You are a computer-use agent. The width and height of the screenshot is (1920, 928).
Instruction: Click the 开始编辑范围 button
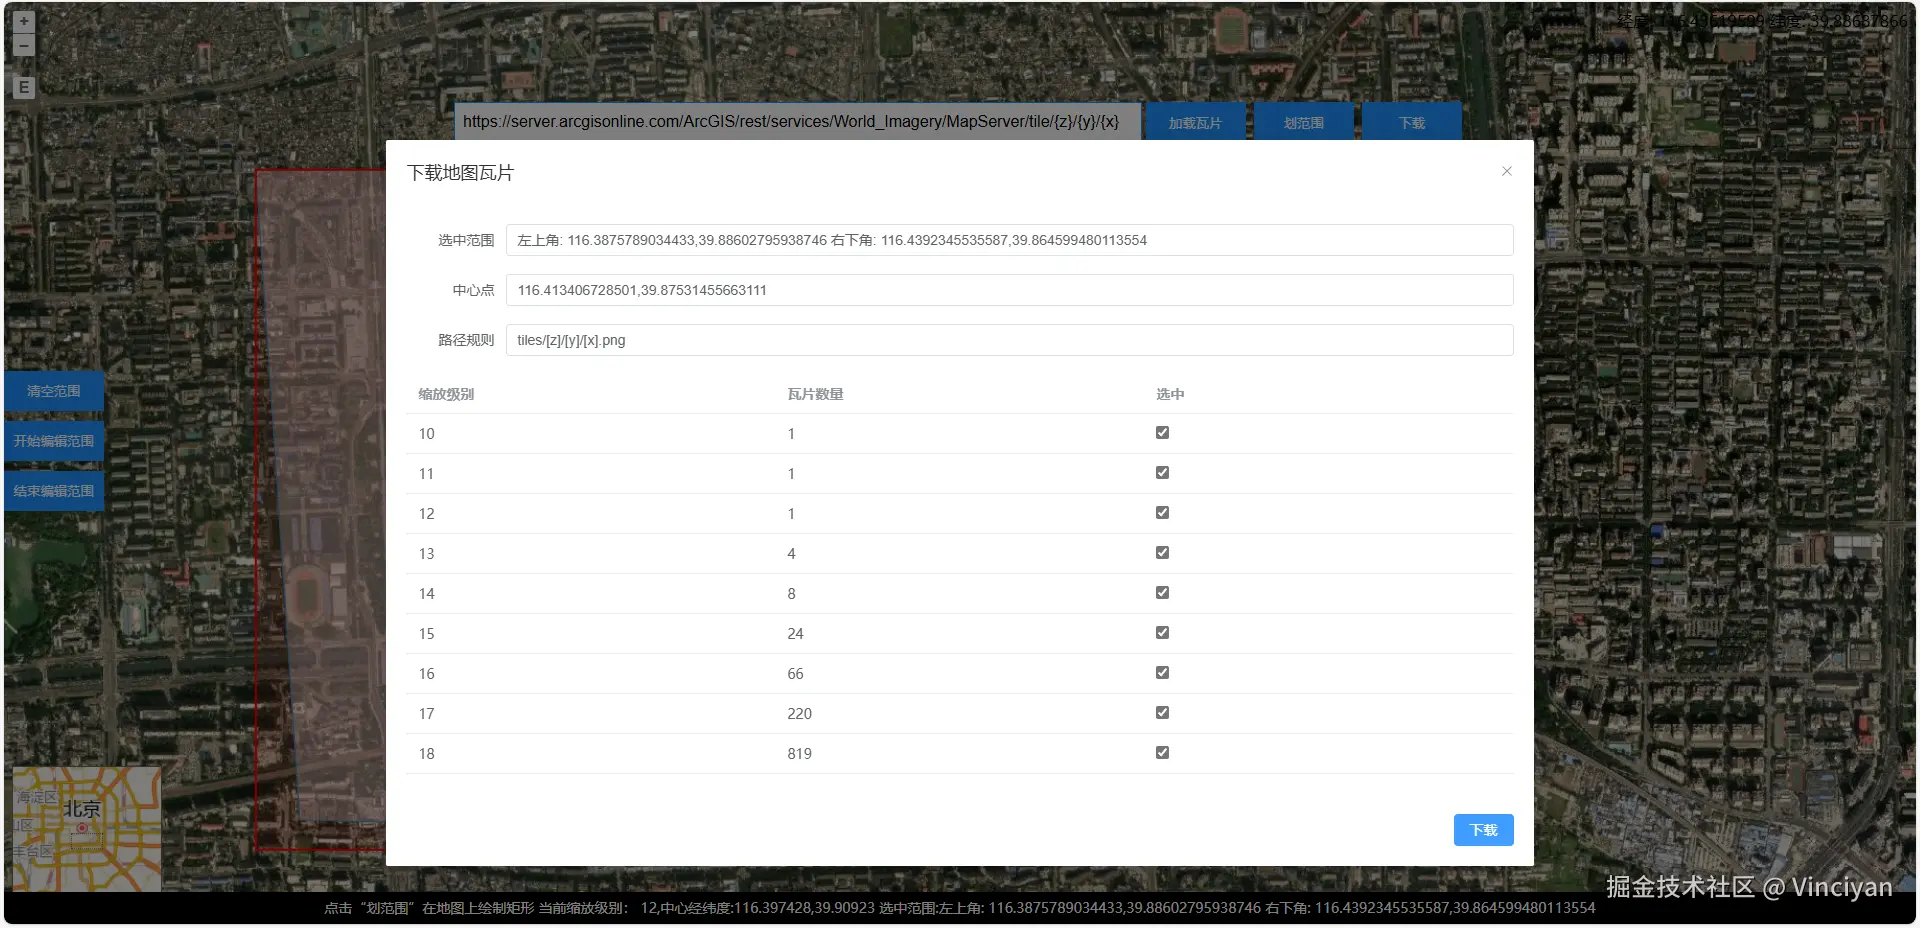(54, 441)
